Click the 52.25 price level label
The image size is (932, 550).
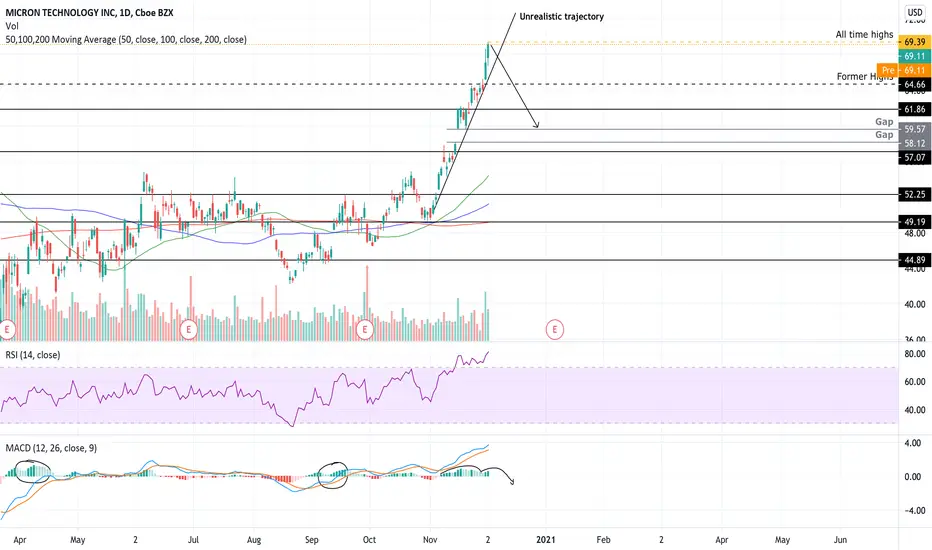(x=915, y=194)
